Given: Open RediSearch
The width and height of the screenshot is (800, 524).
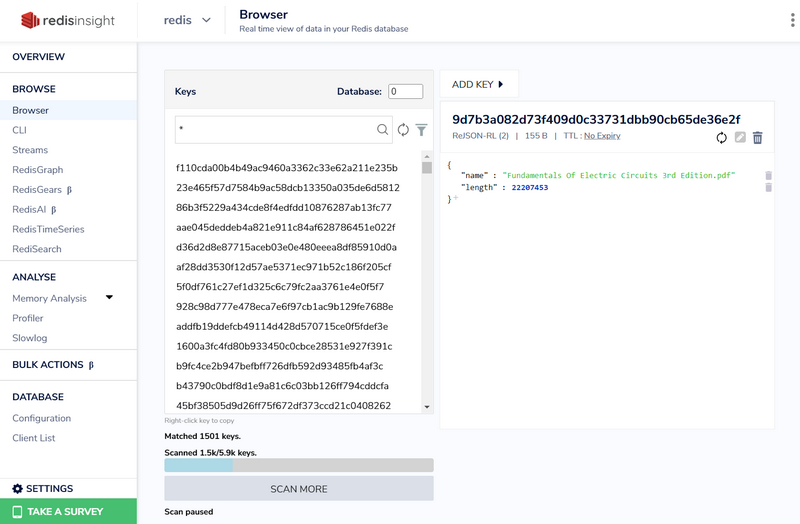Looking at the screenshot, I should pyautogui.click(x=37, y=249).
